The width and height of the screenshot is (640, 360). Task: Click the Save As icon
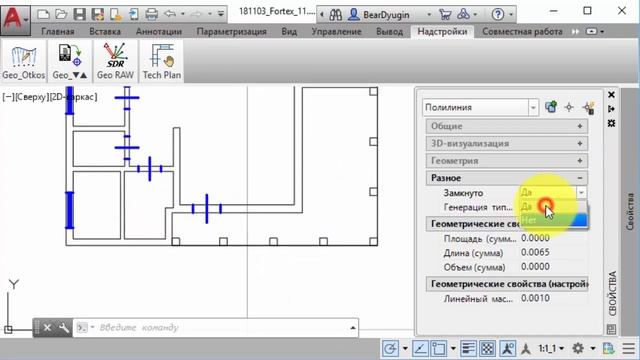click(x=98, y=15)
